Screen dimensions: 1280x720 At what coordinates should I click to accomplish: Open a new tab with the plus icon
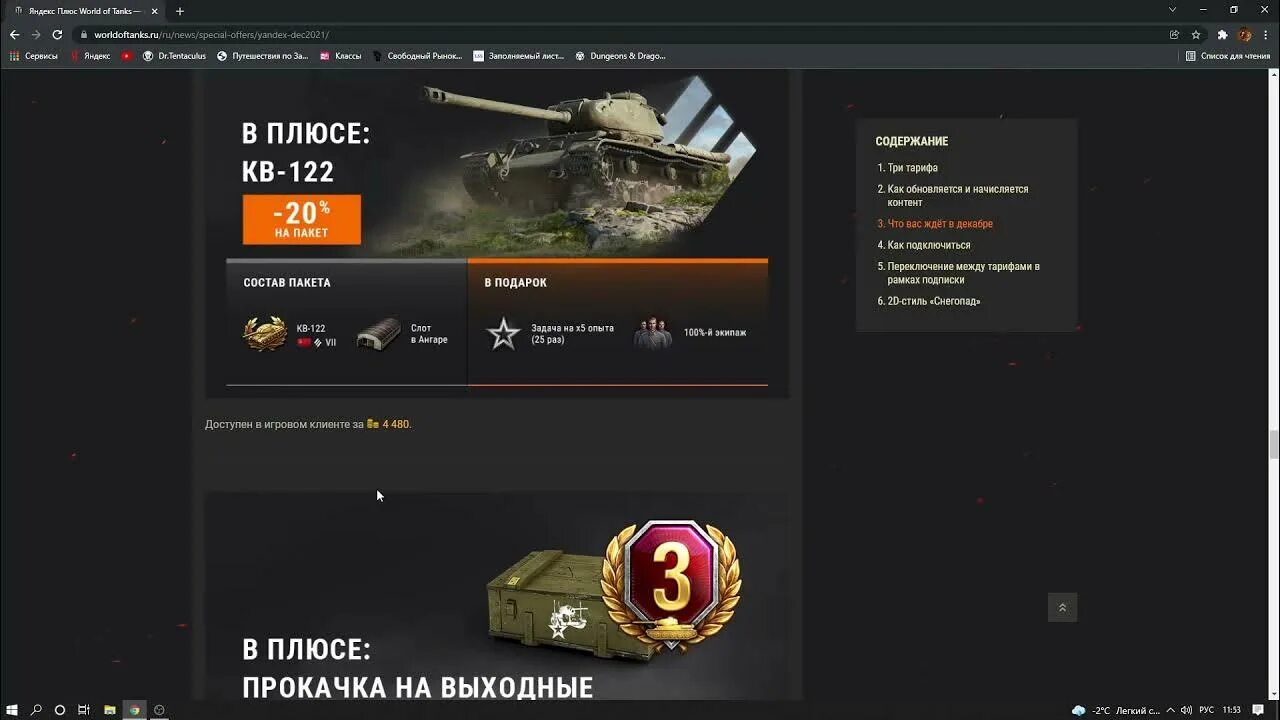pyautogui.click(x=180, y=11)
